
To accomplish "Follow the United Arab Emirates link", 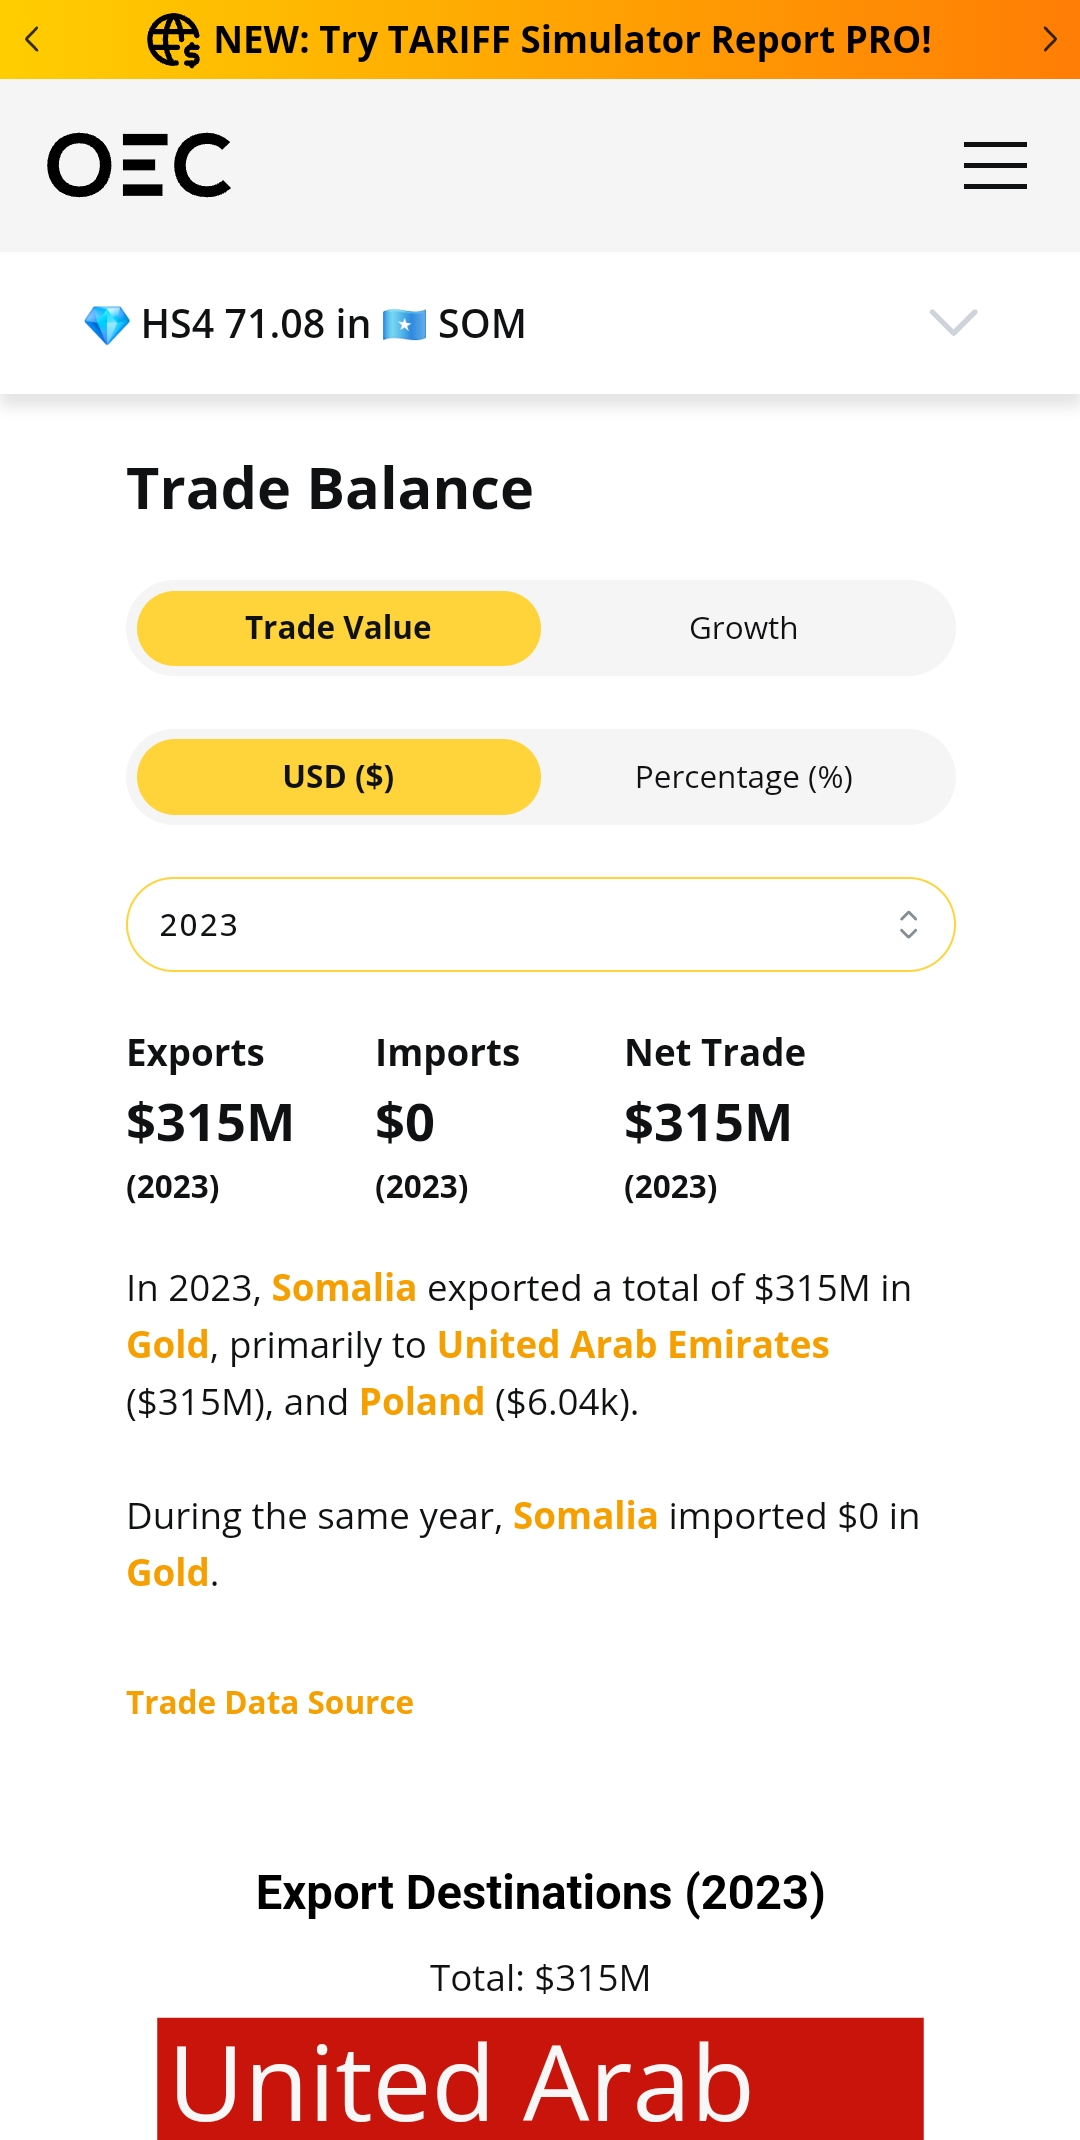I will coord(633,1345).
